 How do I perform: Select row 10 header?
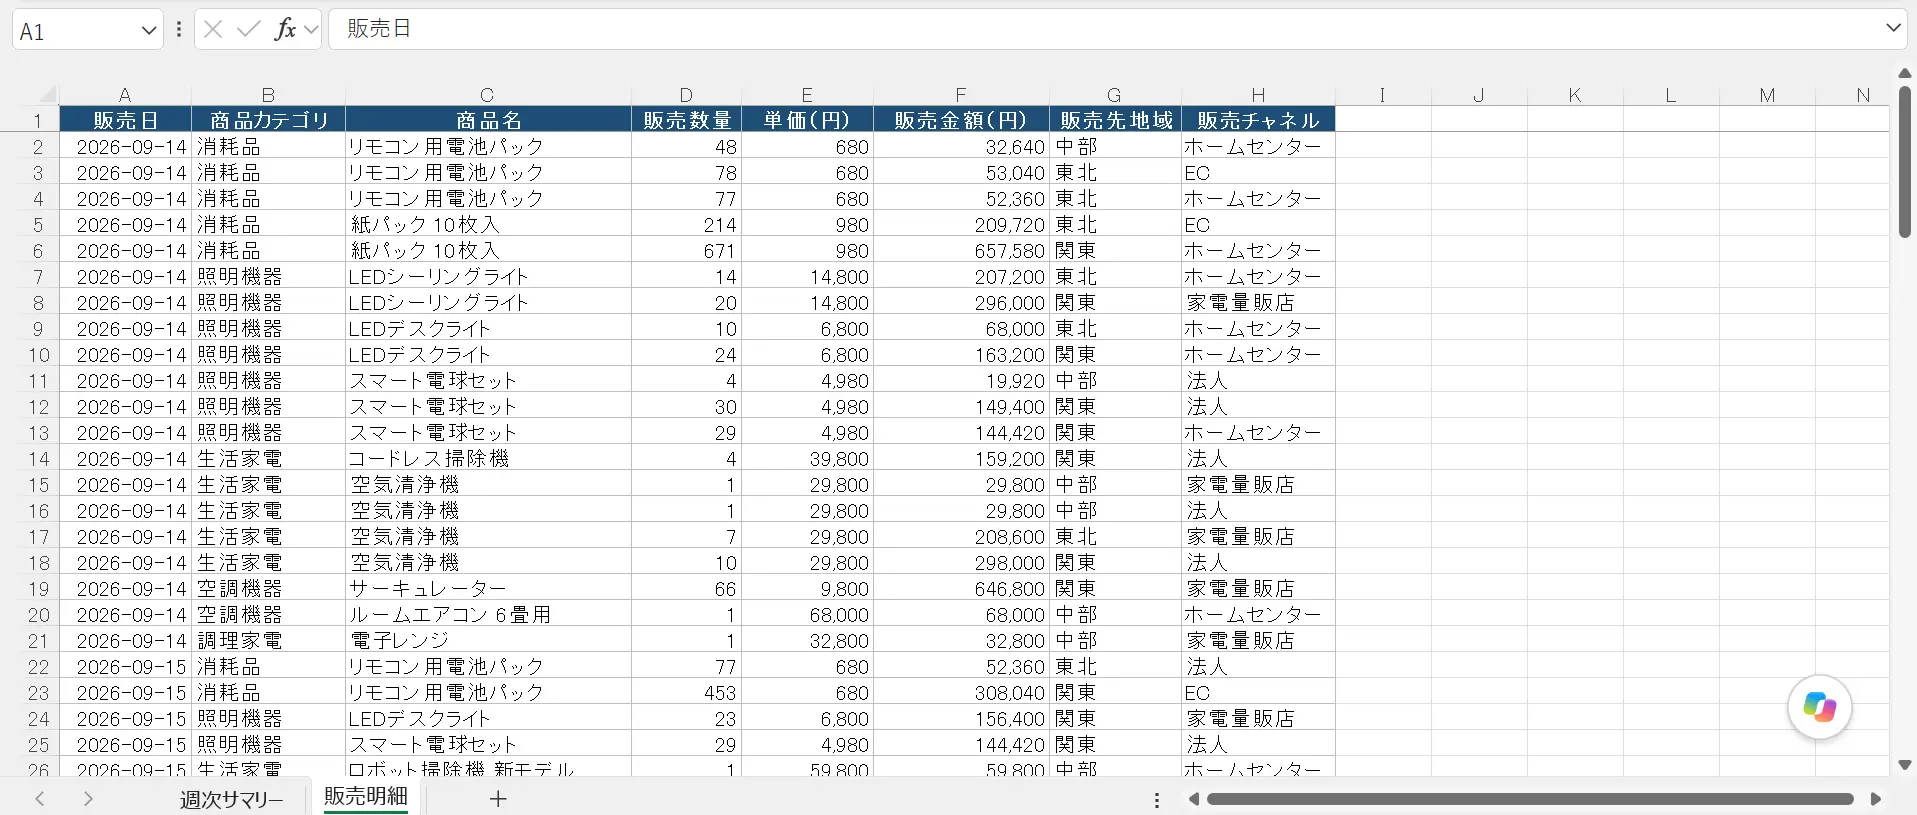click(x=38, y=355)
